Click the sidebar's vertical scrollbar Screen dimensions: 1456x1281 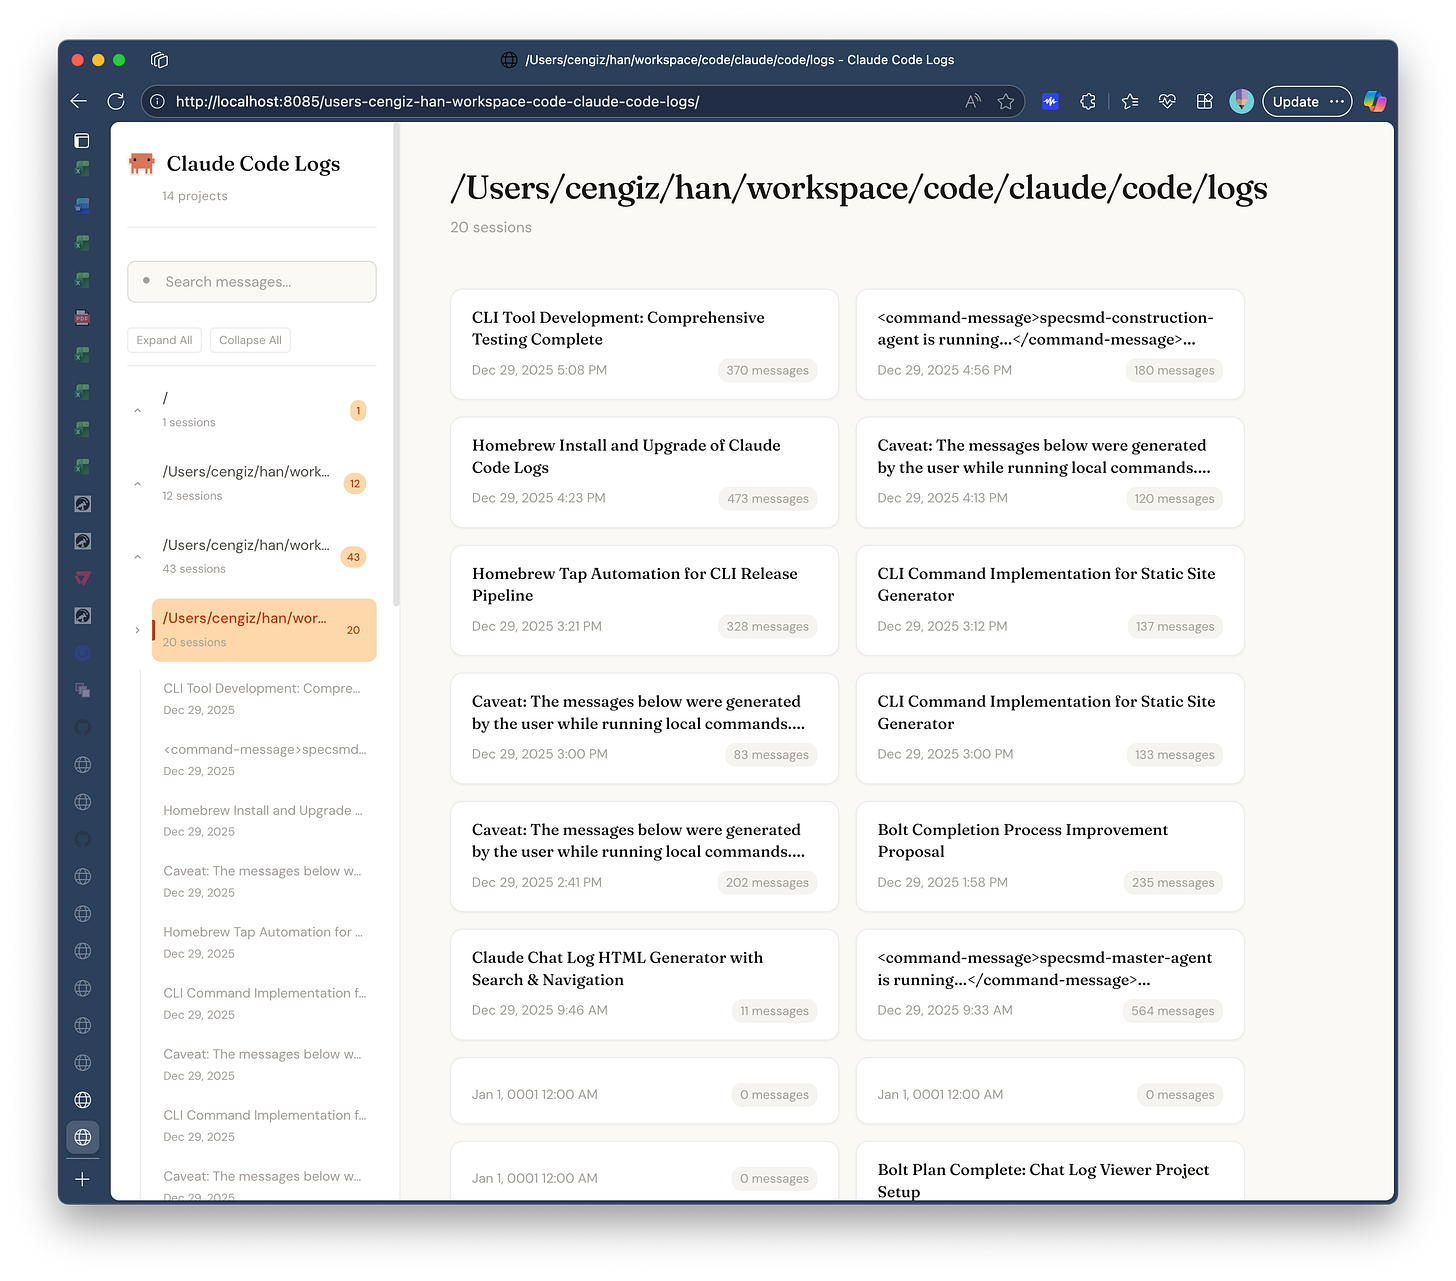point(397,365)
